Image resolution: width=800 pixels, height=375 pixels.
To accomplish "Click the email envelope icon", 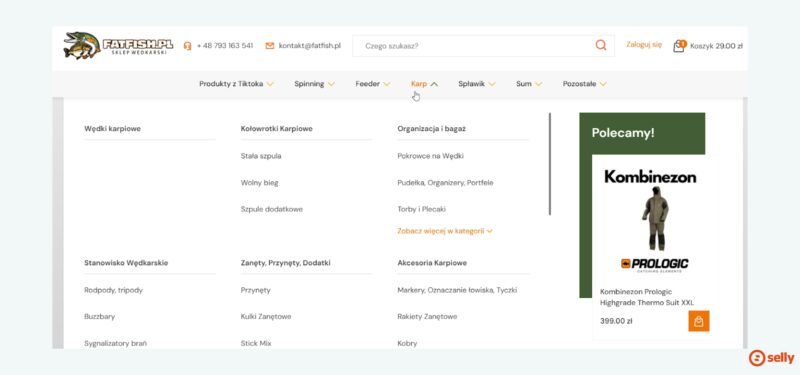I will 270,46.
